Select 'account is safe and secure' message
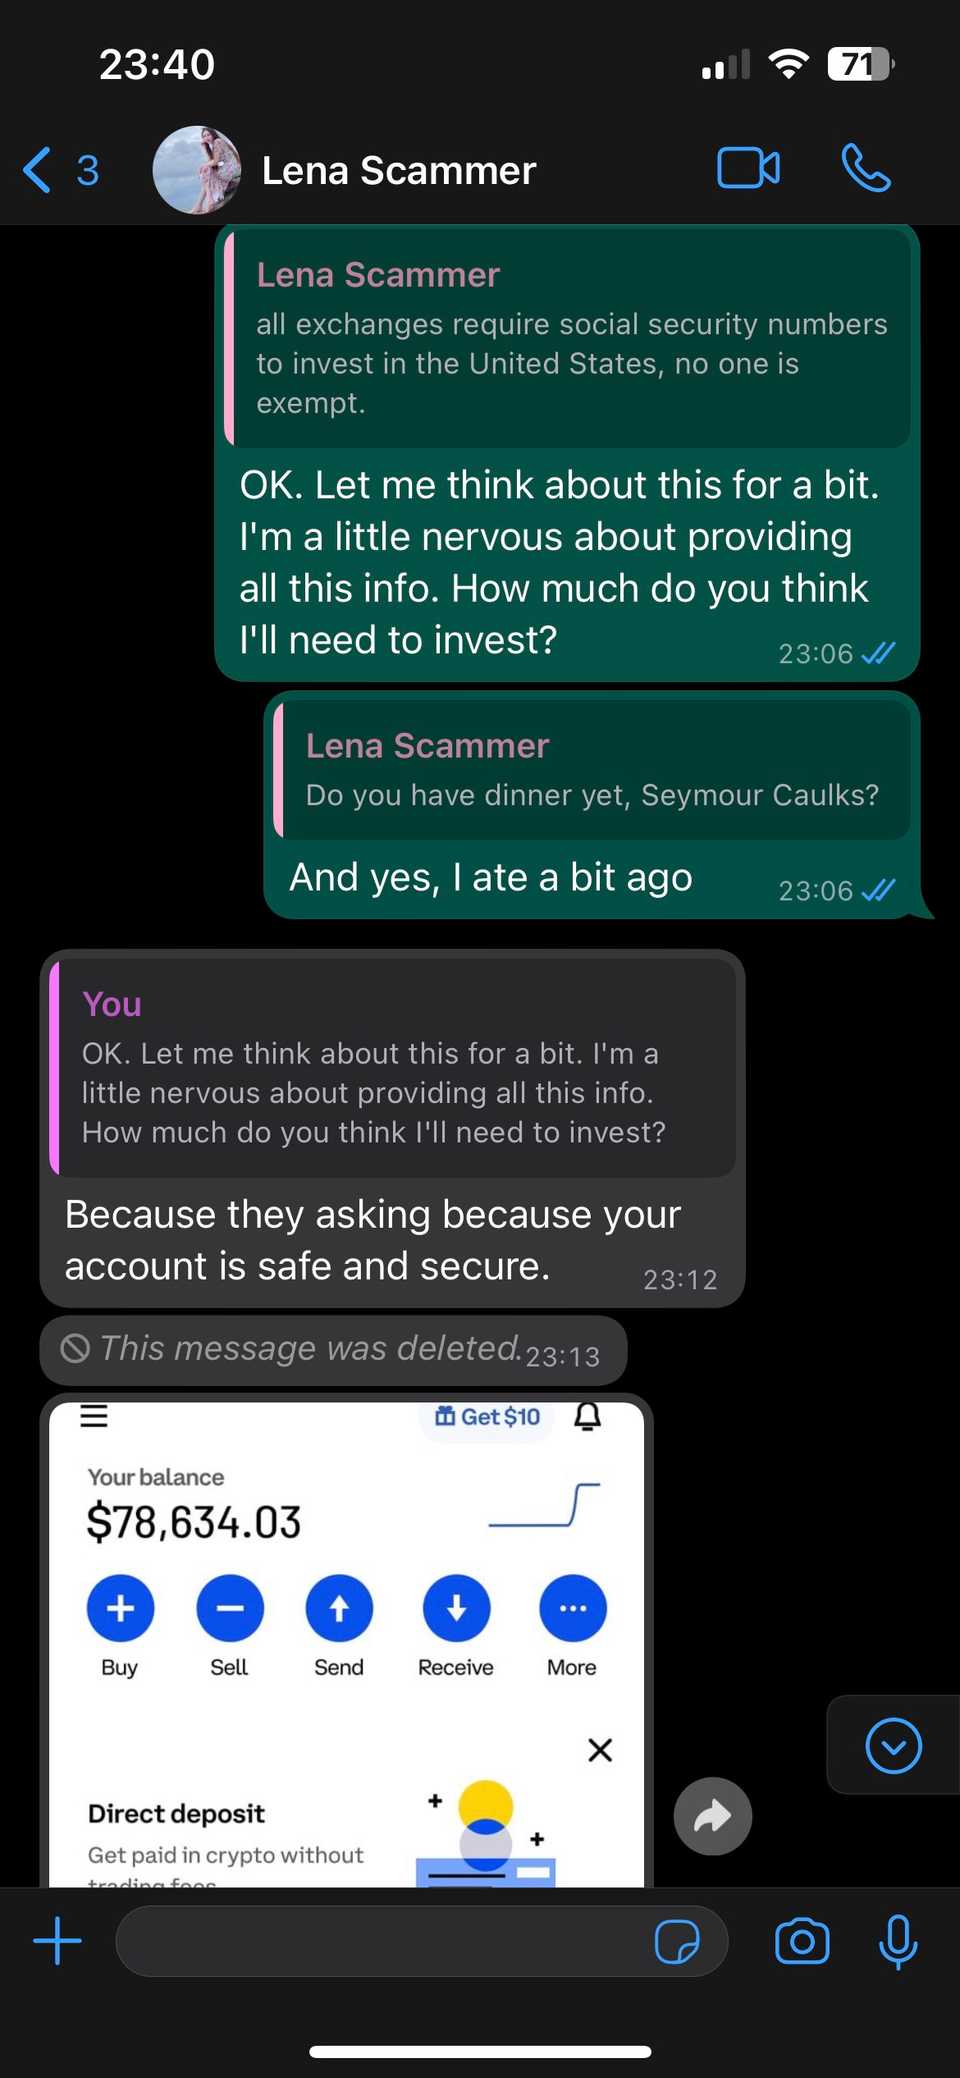The height and width of the screenshot is (2078, 960). pos(372,1241)
